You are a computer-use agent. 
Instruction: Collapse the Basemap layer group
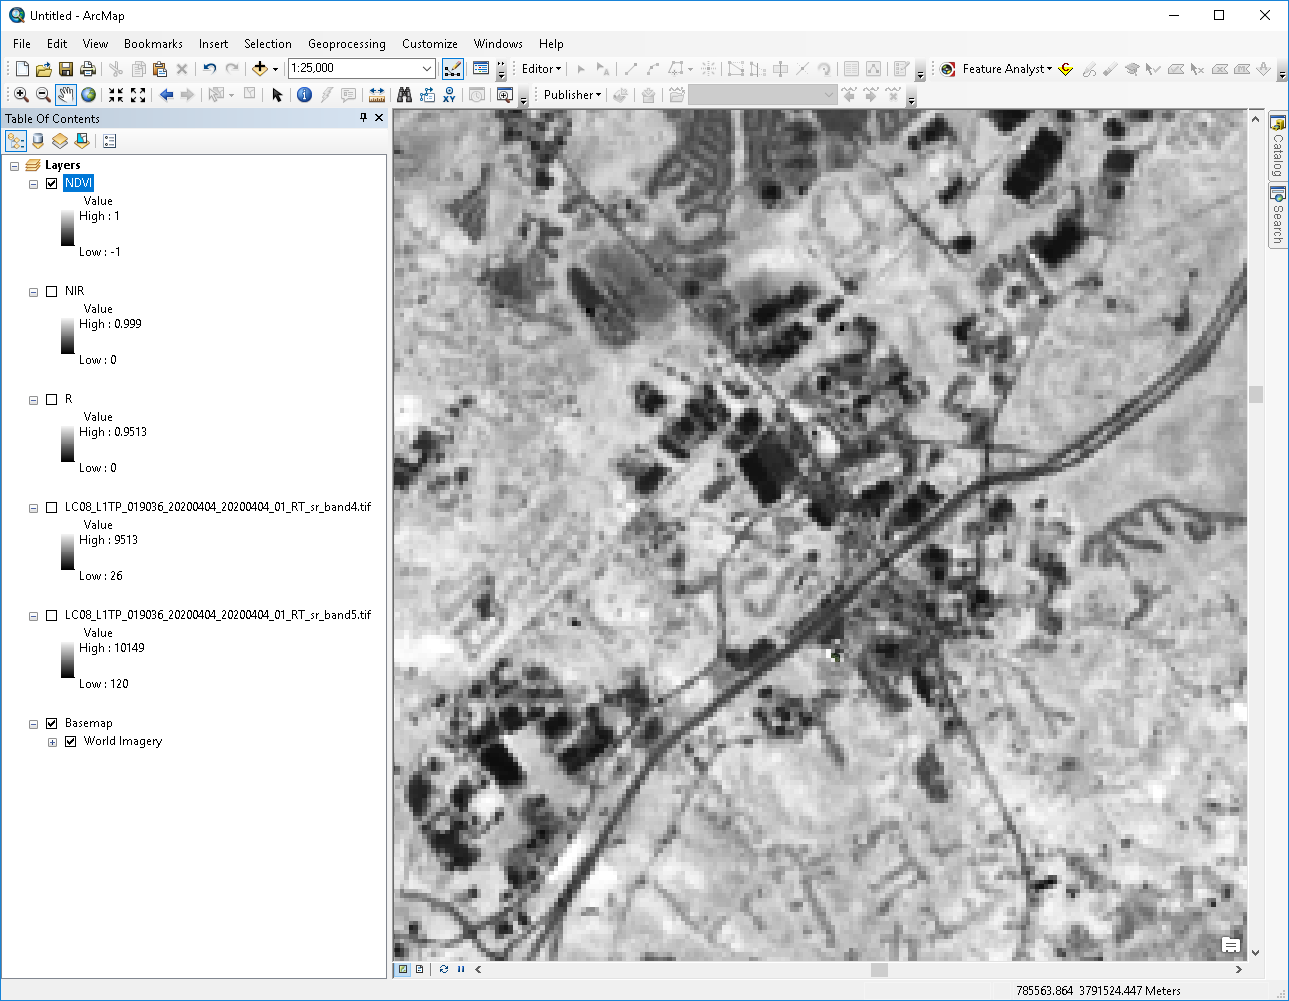pos(33,722)
